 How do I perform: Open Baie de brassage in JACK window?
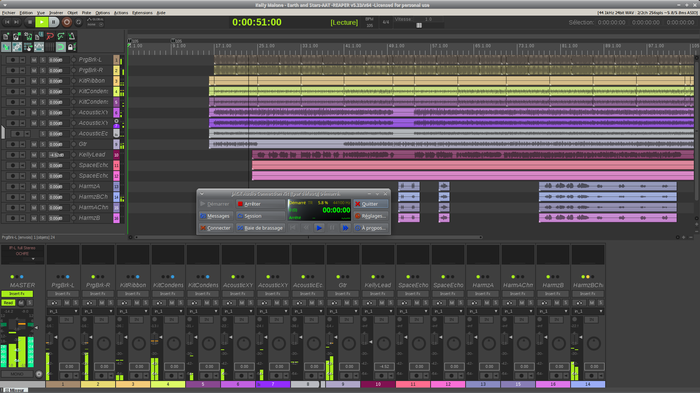click(x=260, y=228)
